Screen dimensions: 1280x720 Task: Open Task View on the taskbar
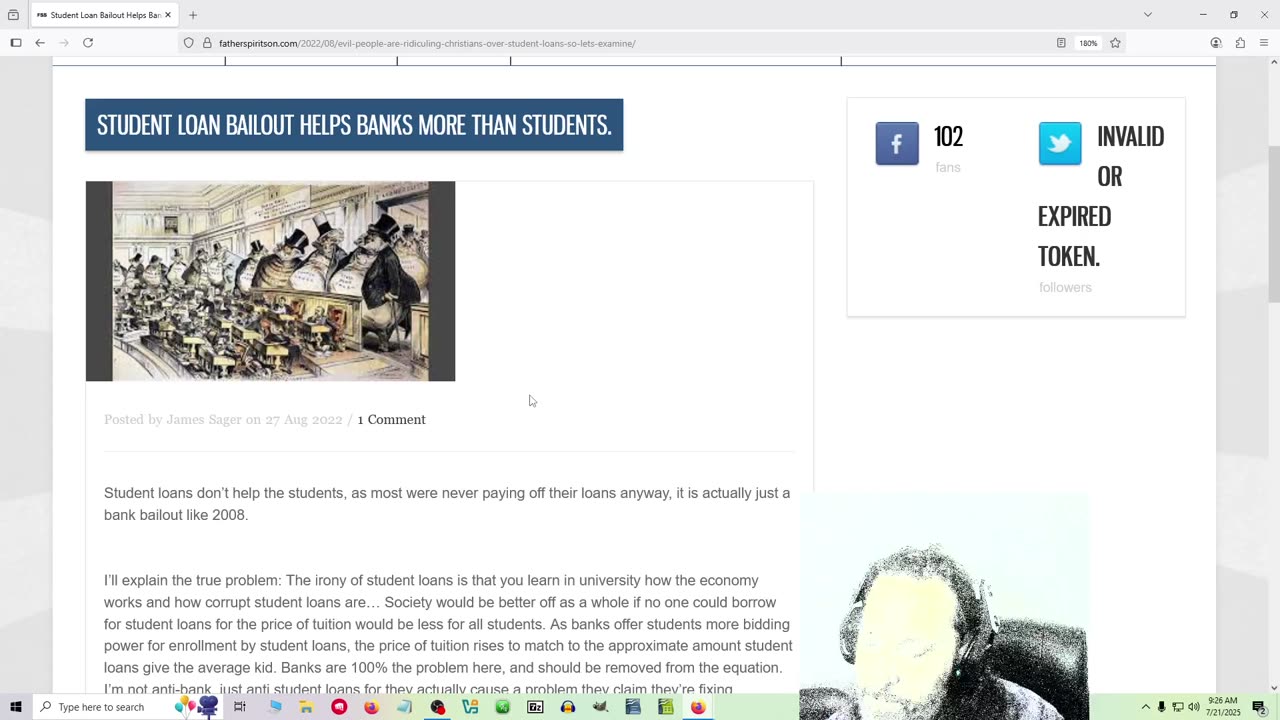tap(240, 707)
